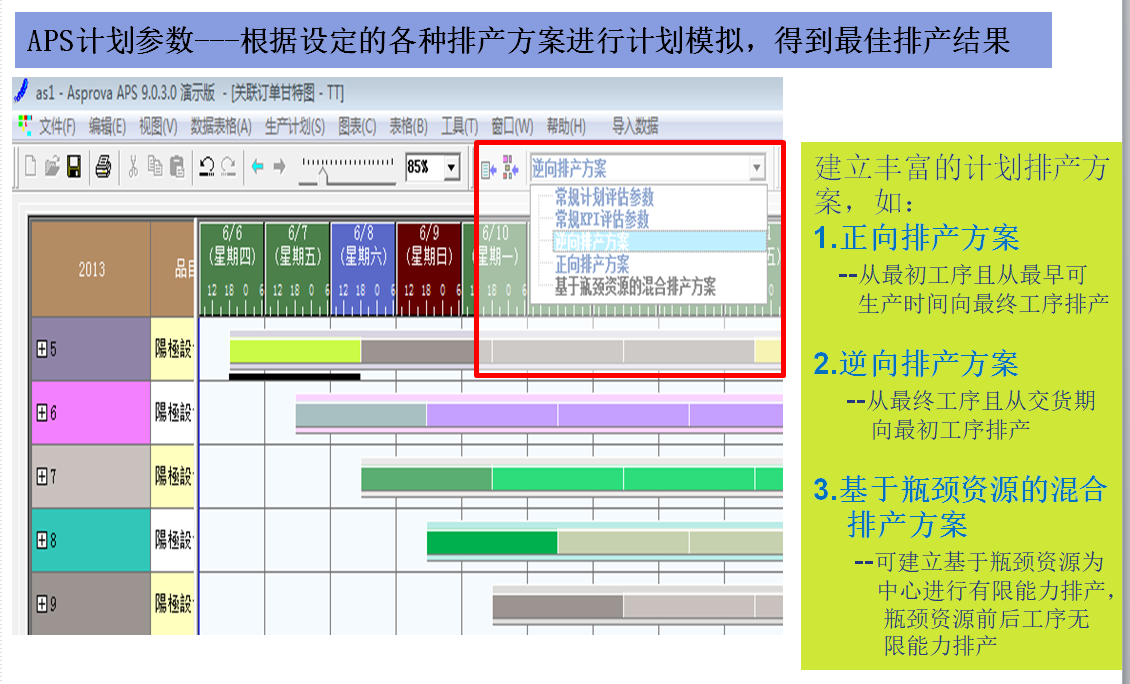Expand order row 7 tree node
The image size is (1130, 684).
[x=42, y=476]
